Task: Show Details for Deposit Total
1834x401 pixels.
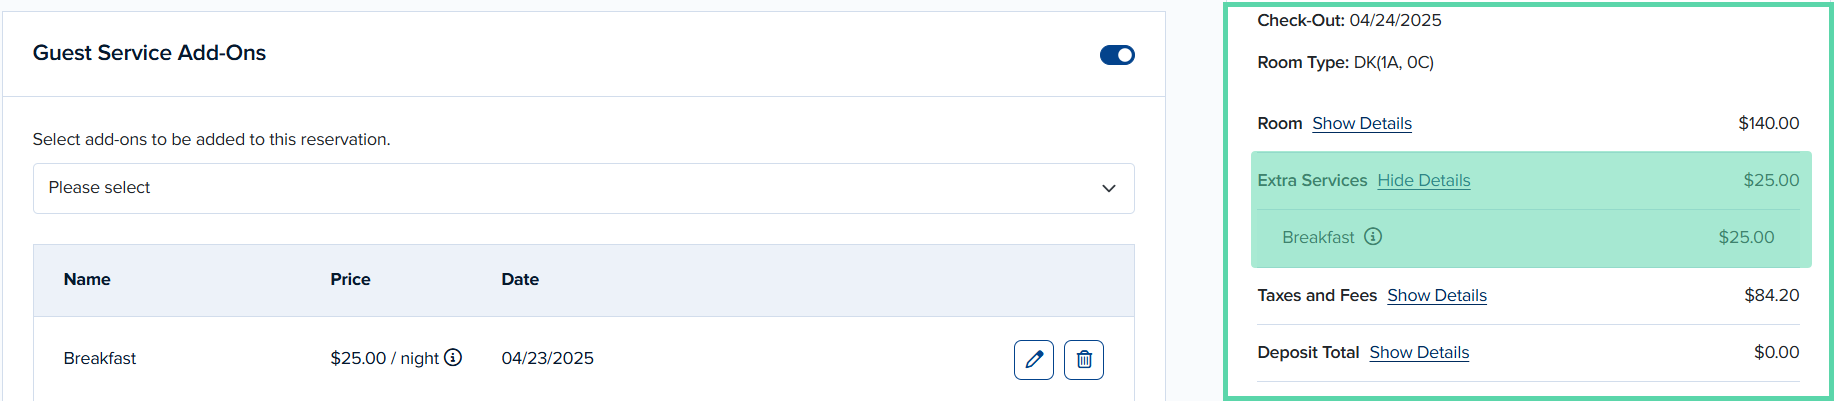Action: (1419, 352)
